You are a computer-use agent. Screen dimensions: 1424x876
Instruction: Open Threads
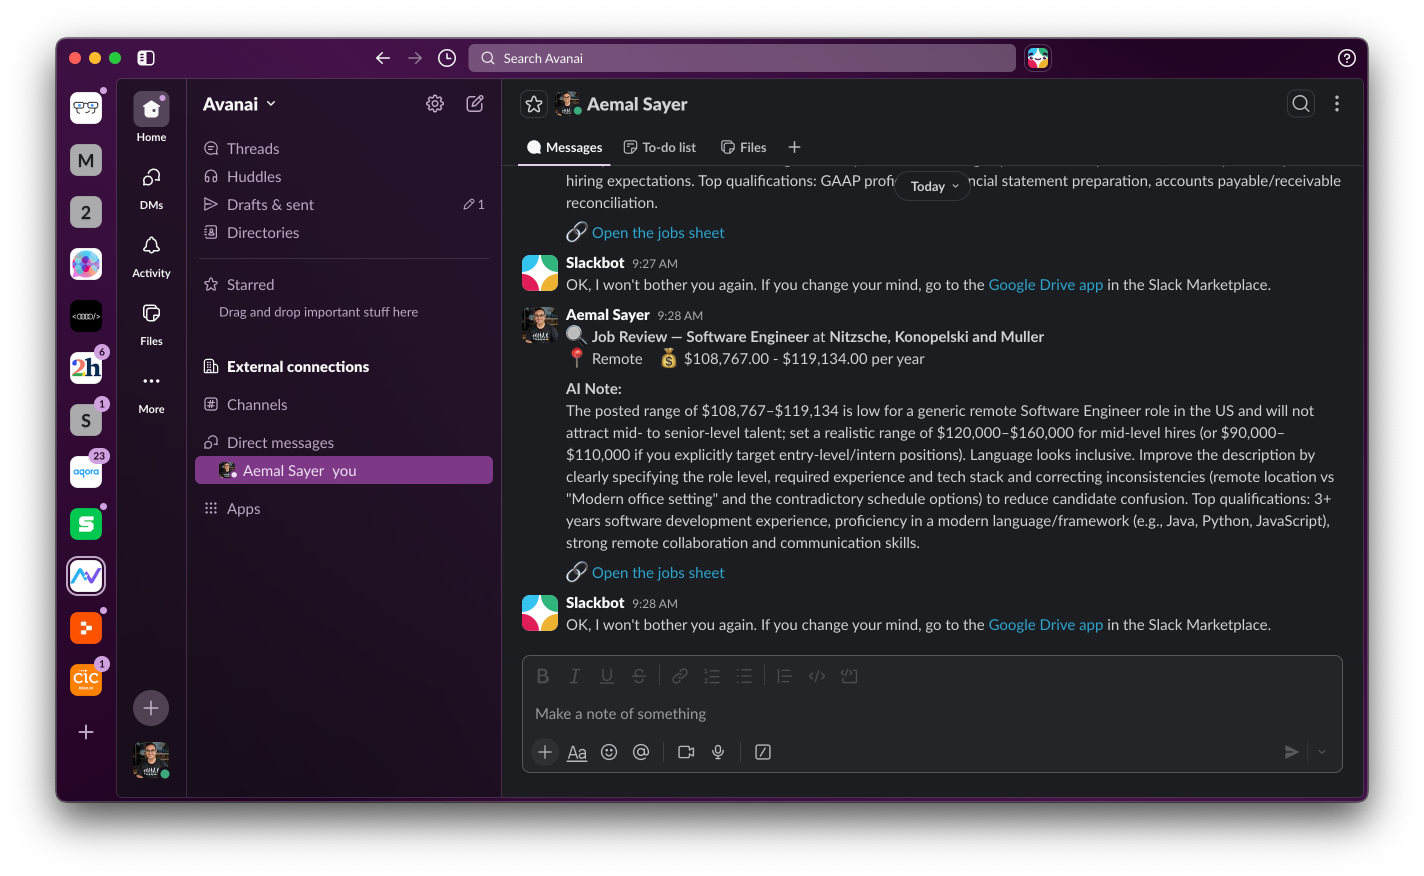343,148
